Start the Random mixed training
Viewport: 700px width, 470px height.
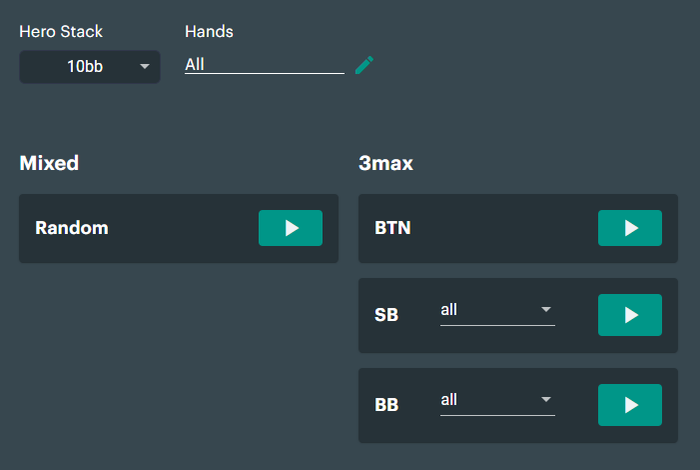(x=290, y=228)
